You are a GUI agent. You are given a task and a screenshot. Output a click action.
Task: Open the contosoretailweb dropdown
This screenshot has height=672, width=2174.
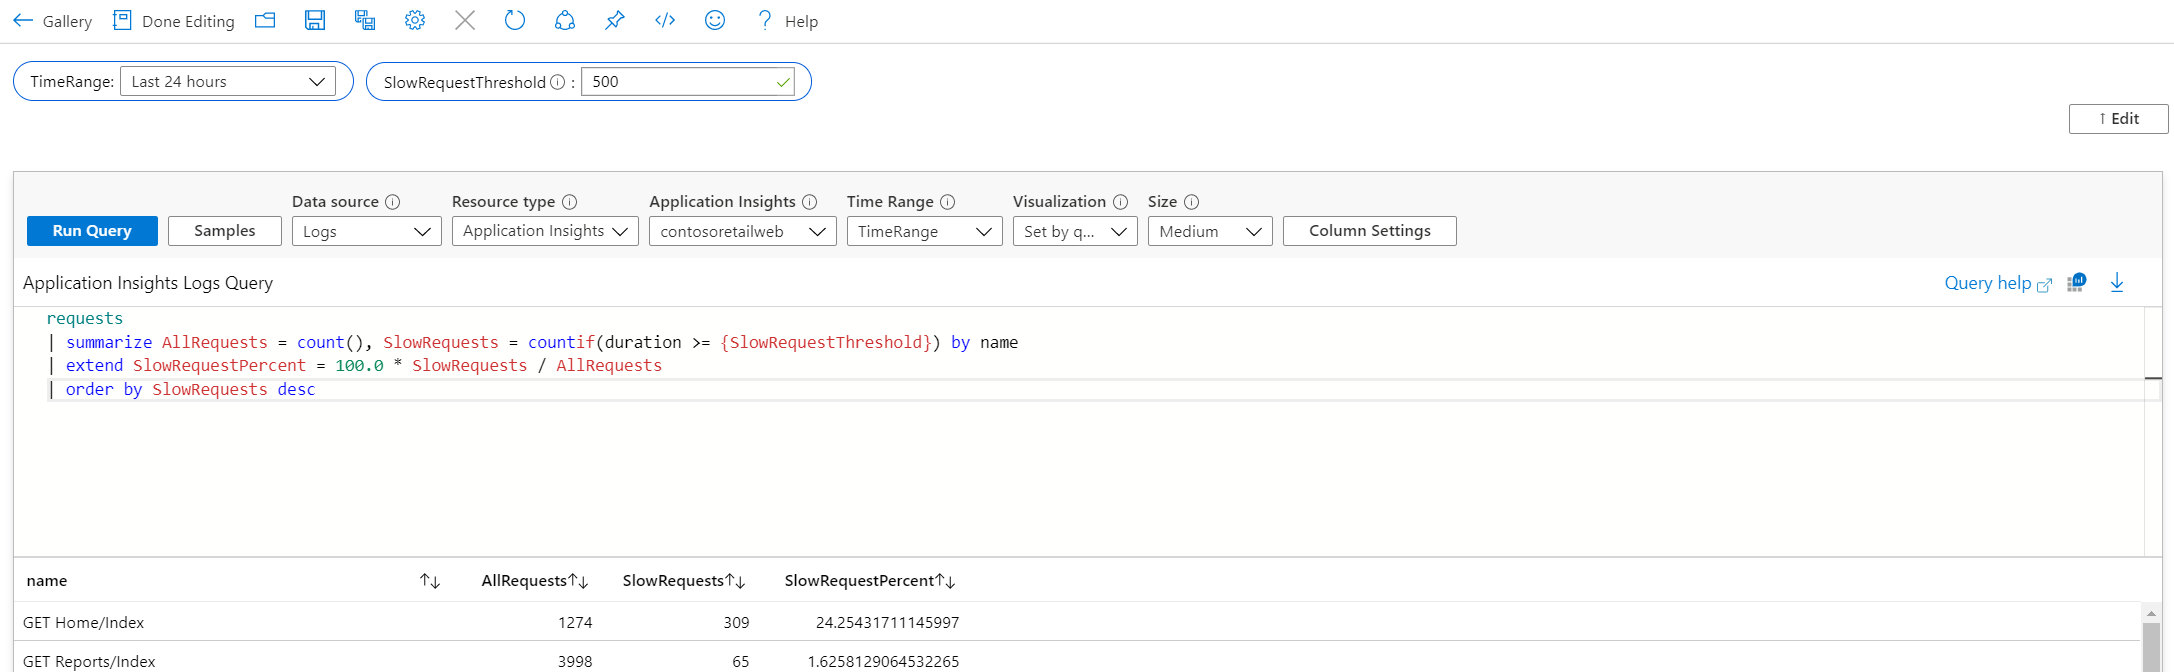click(743, 231)
